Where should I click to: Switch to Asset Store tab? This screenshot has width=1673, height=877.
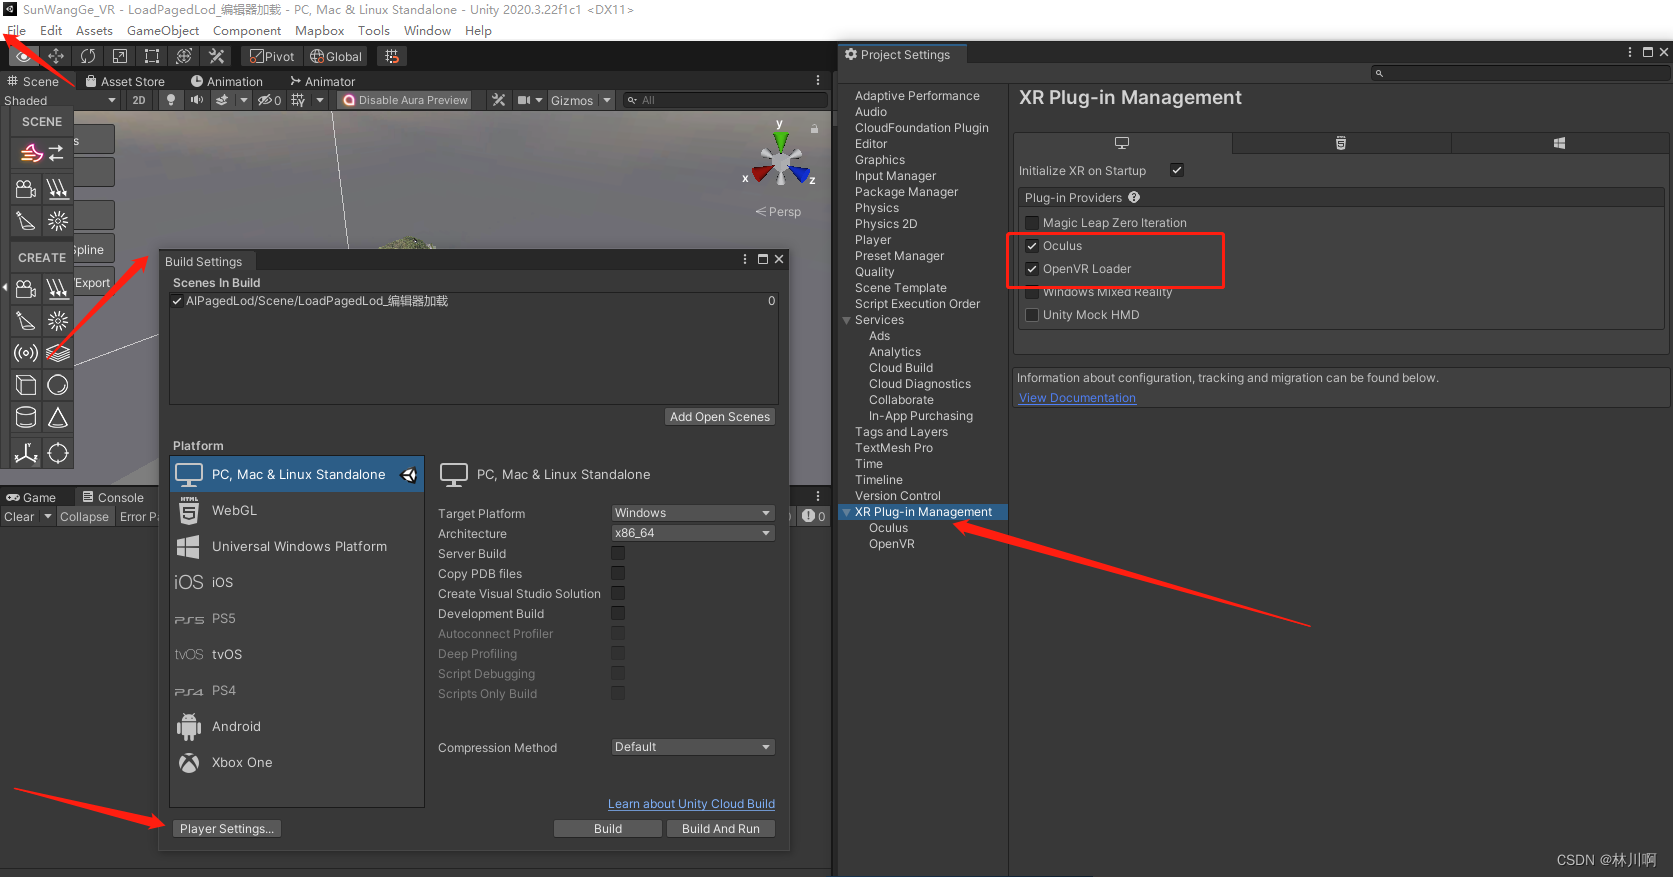125,81
